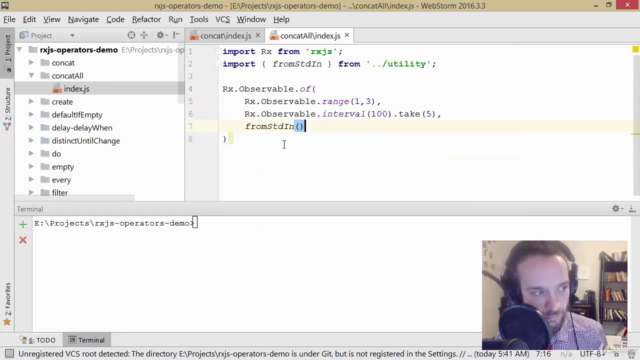The height and width of the screenshot is (360, 640).
Task: Expand the distinctUntilChange folder
Action: coord(31,140)
